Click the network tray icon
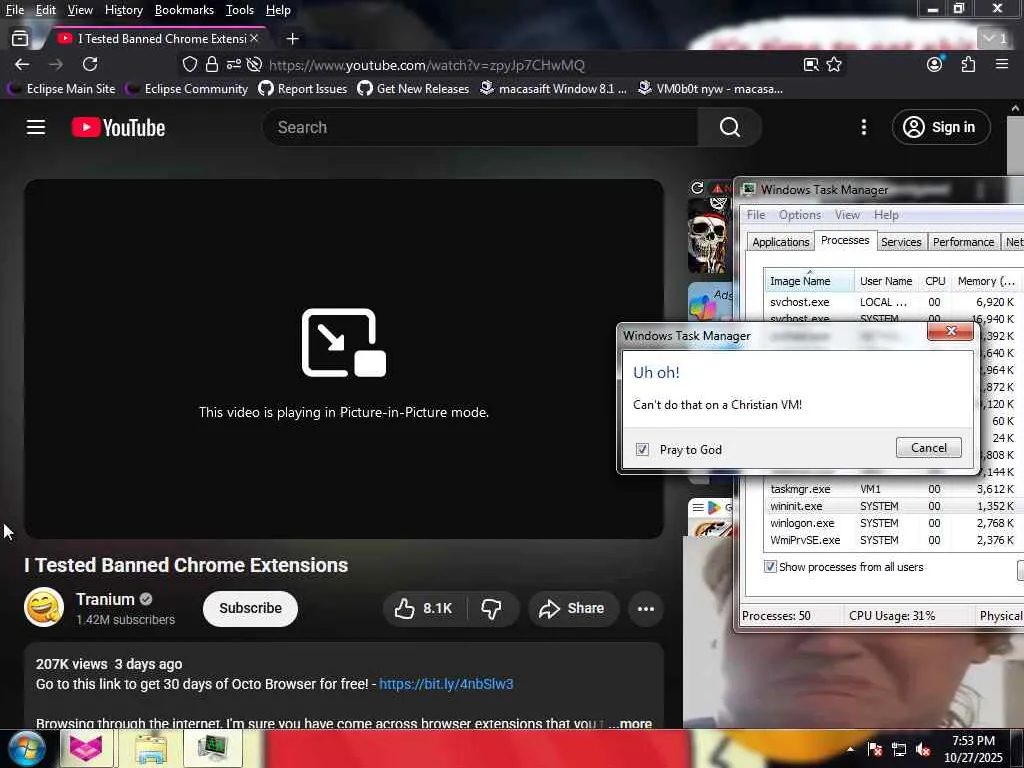The image size is (1024, 768). 899,750
